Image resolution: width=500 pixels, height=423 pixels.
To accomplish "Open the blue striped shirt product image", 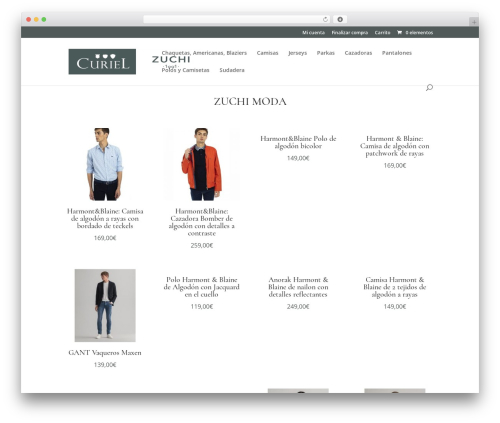I will [x=105, y=164].
